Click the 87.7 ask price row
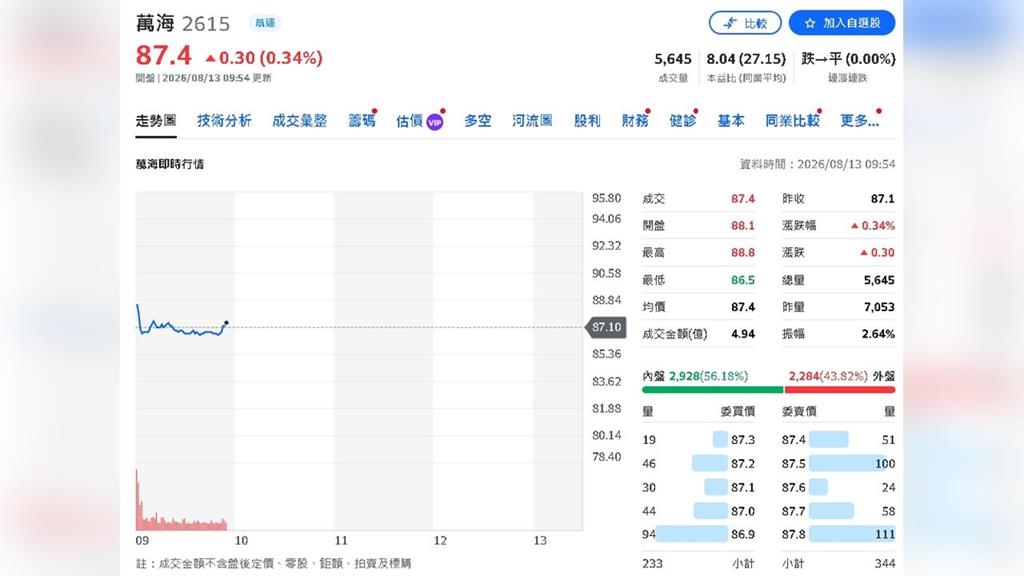The height and width of the screenshot is (576, 1024). click(x=839, y=511)
